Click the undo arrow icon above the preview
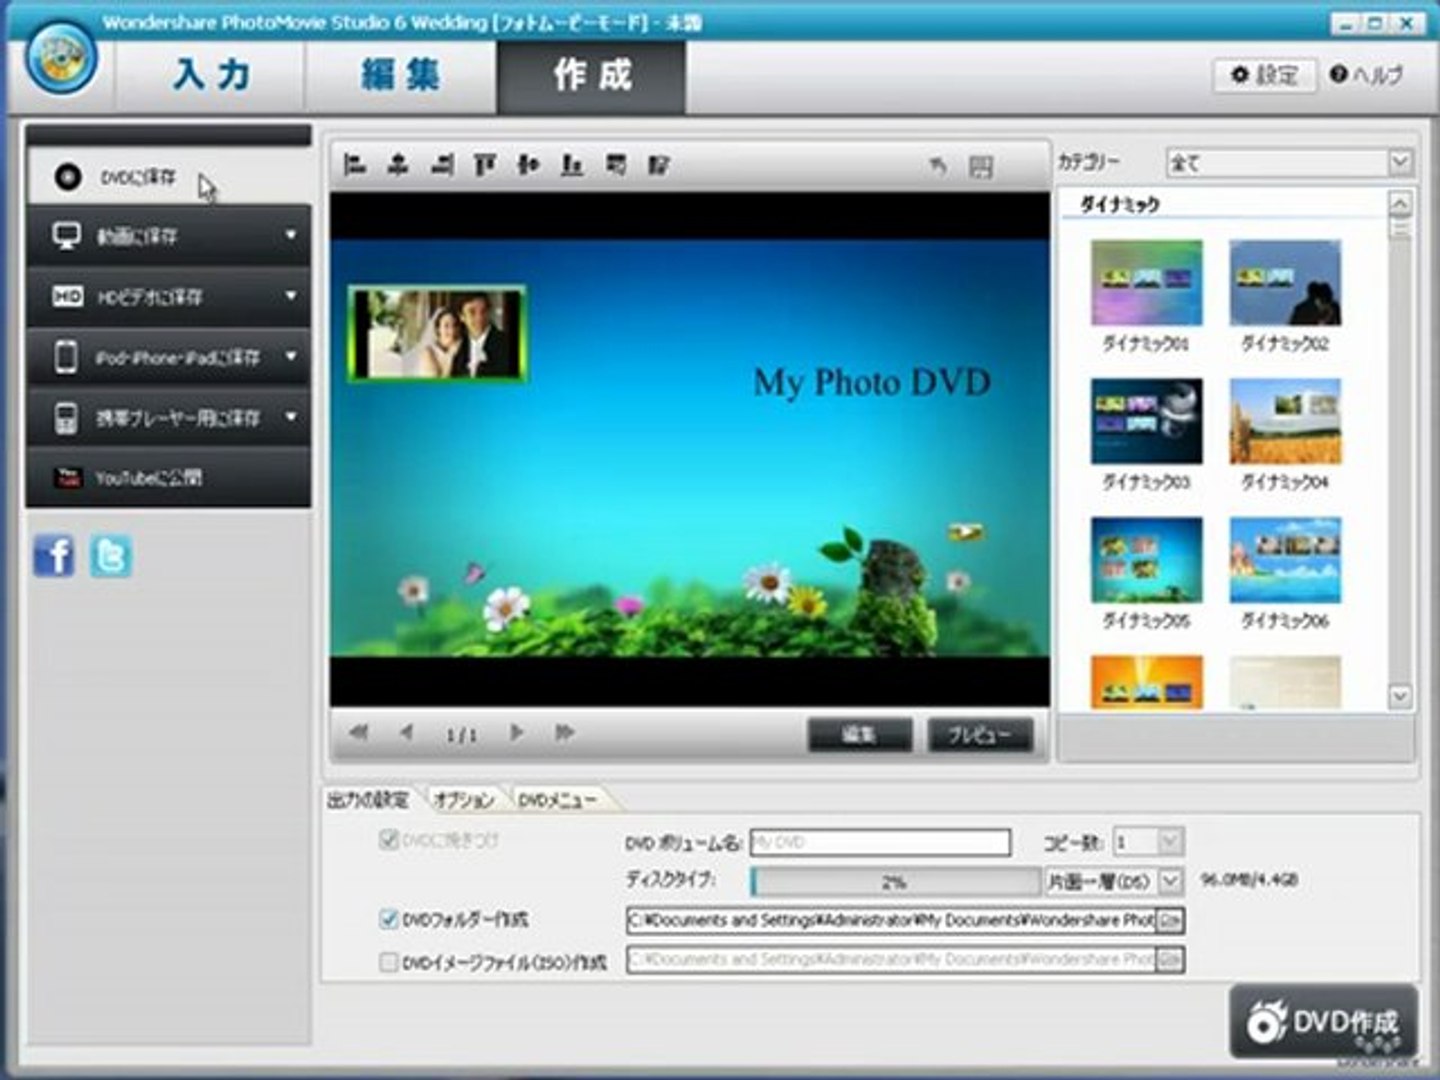This screenshot has height=1080, width=1440. coord(938,166)
